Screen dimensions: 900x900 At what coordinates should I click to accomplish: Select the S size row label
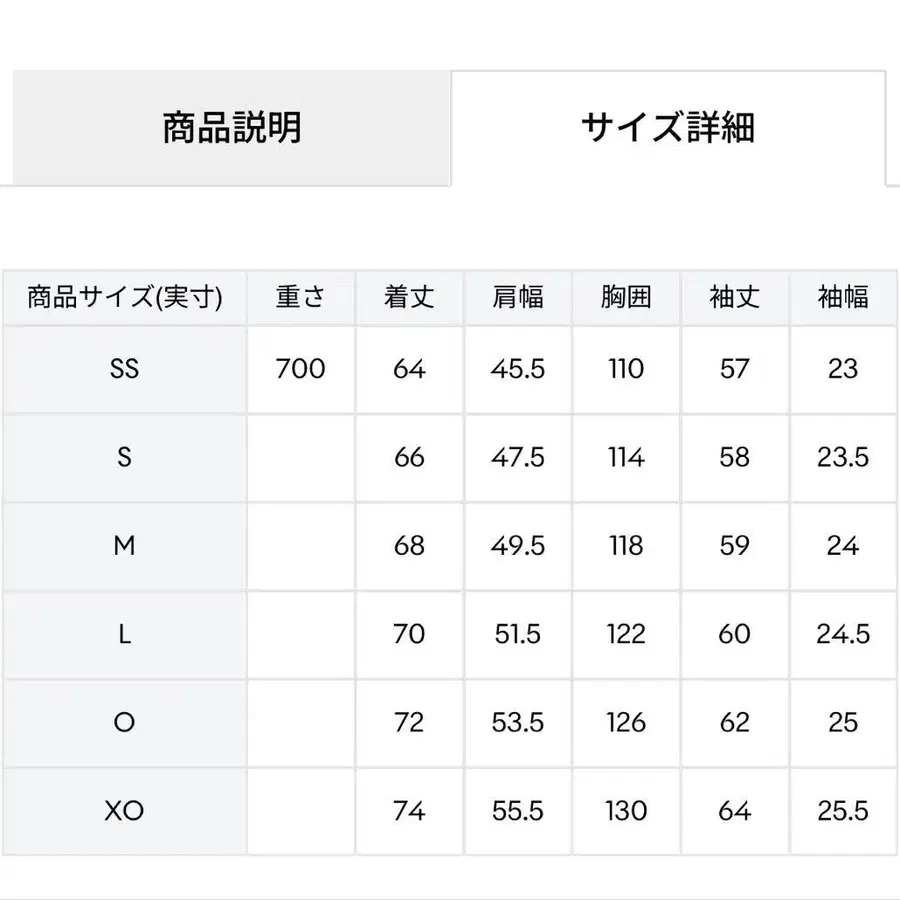(124, 457)
